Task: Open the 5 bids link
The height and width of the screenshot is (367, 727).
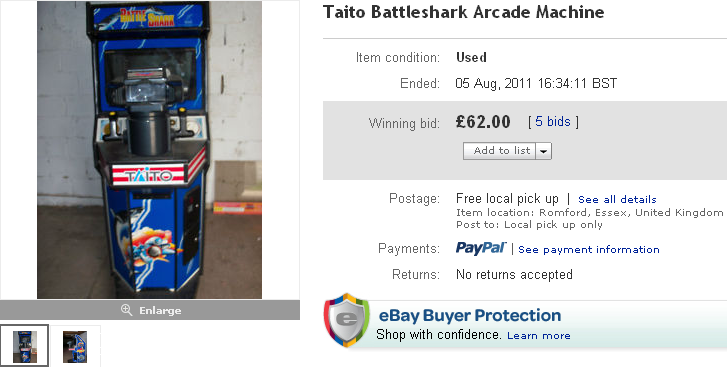Action: point(553,122)
